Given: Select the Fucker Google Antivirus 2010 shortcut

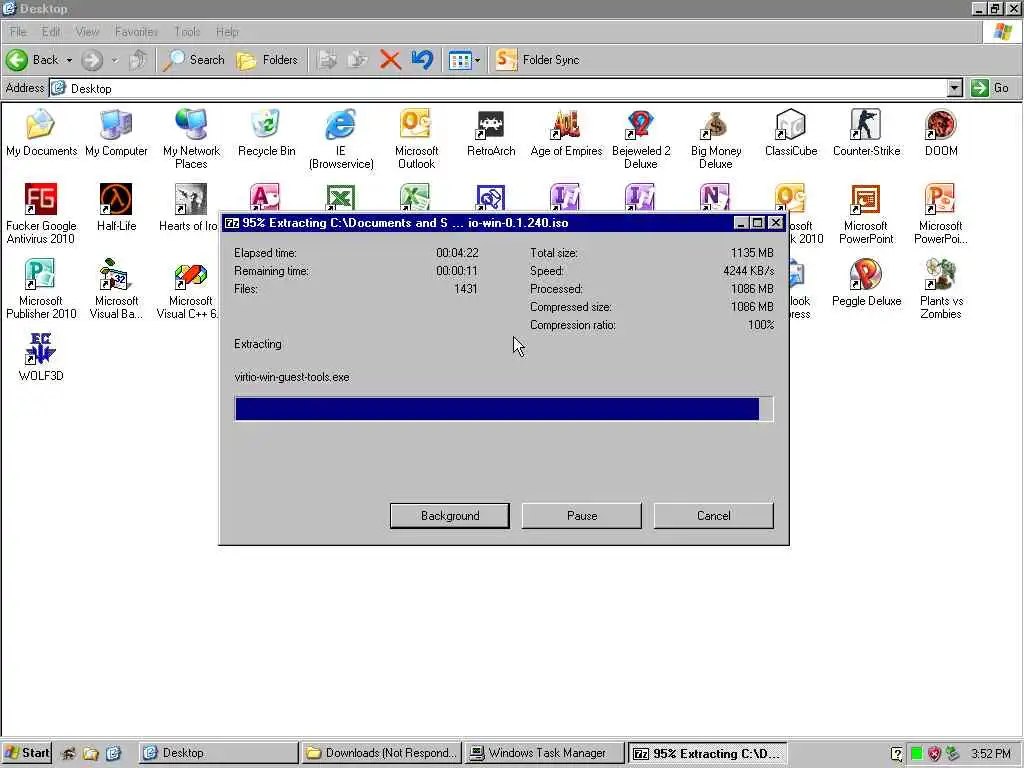Looking at the screenshot, I should (40, 214).
